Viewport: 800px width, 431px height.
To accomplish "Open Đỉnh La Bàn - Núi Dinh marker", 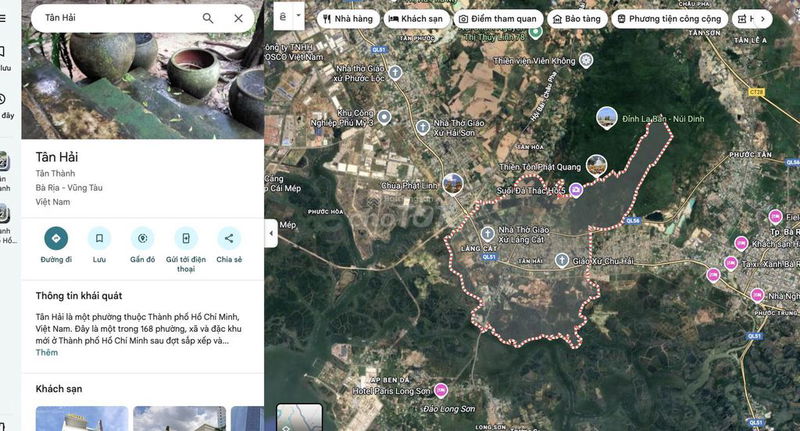I will tap(606, 118).
